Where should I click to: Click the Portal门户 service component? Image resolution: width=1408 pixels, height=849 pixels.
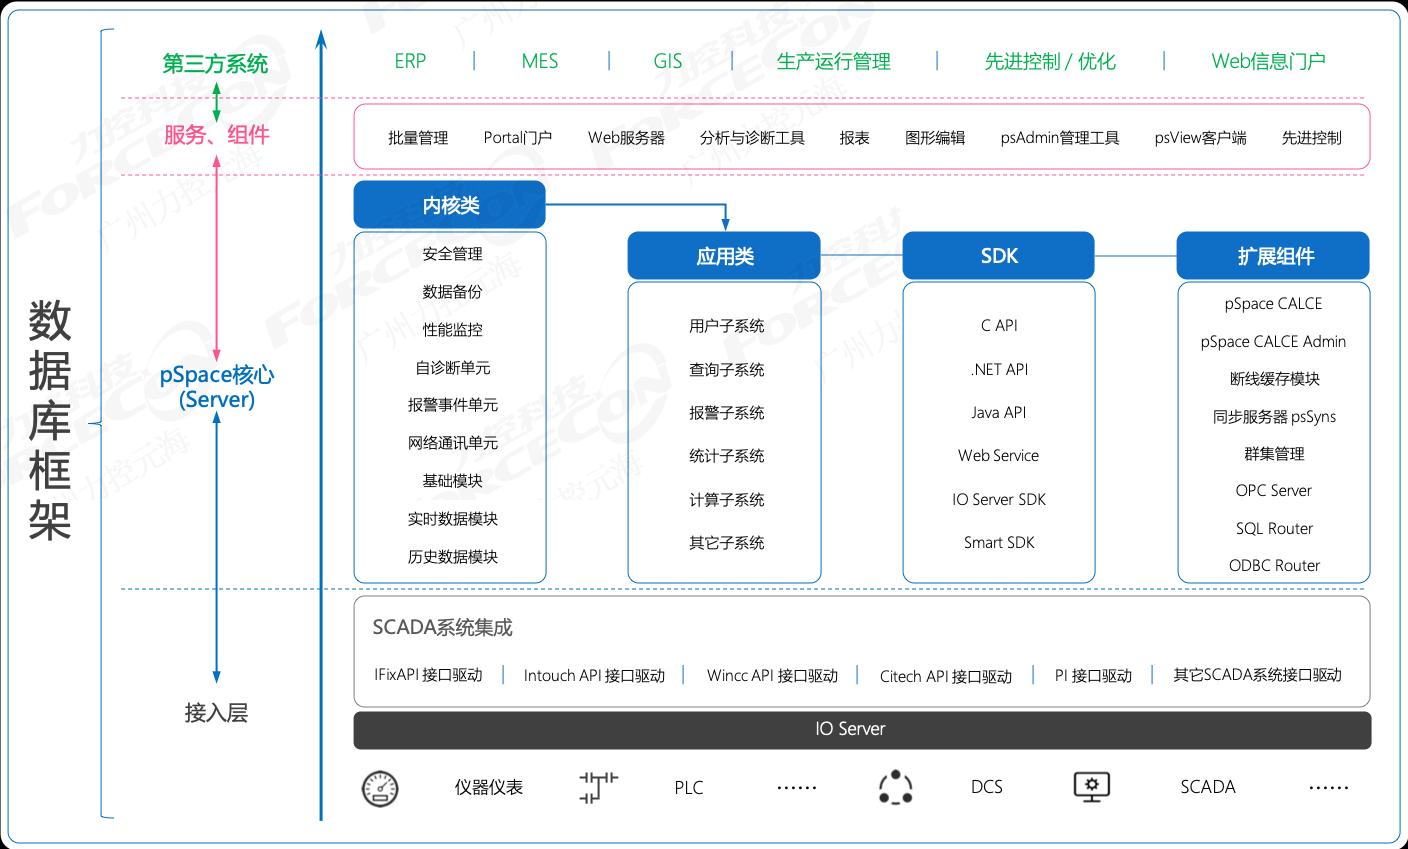click(x=517, y=138)
